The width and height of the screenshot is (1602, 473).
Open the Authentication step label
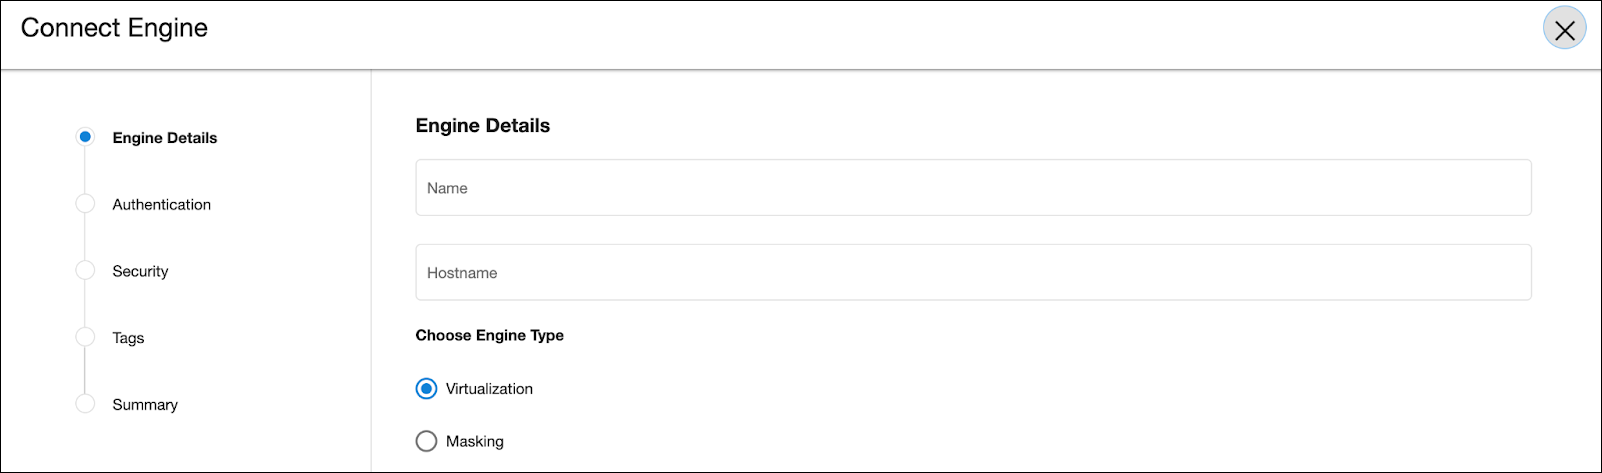pos(161,204)
